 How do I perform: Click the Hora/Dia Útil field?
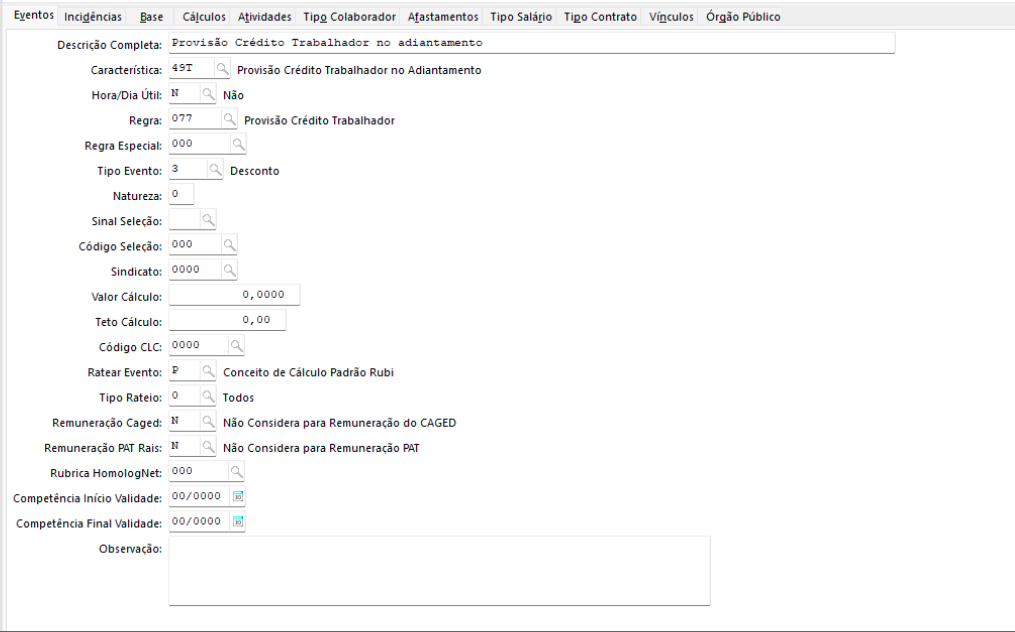pos(184,94)
